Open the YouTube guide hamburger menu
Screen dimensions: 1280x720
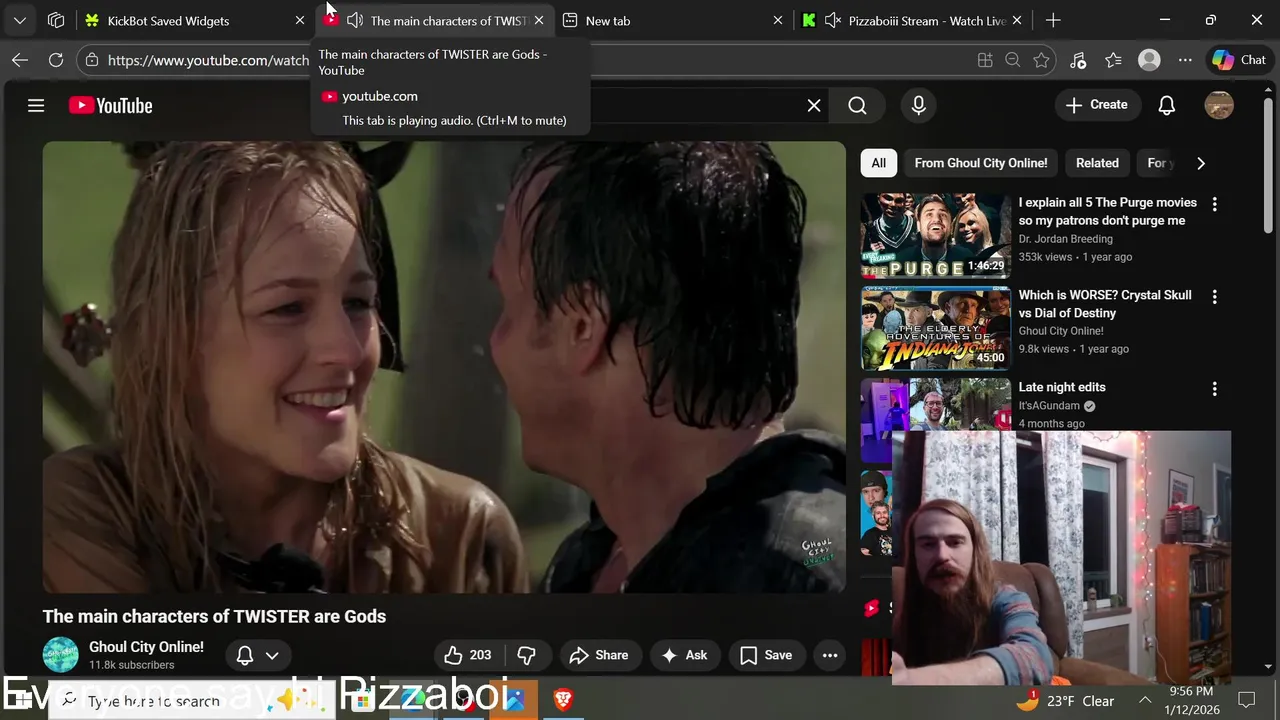(x=36, y=105)
